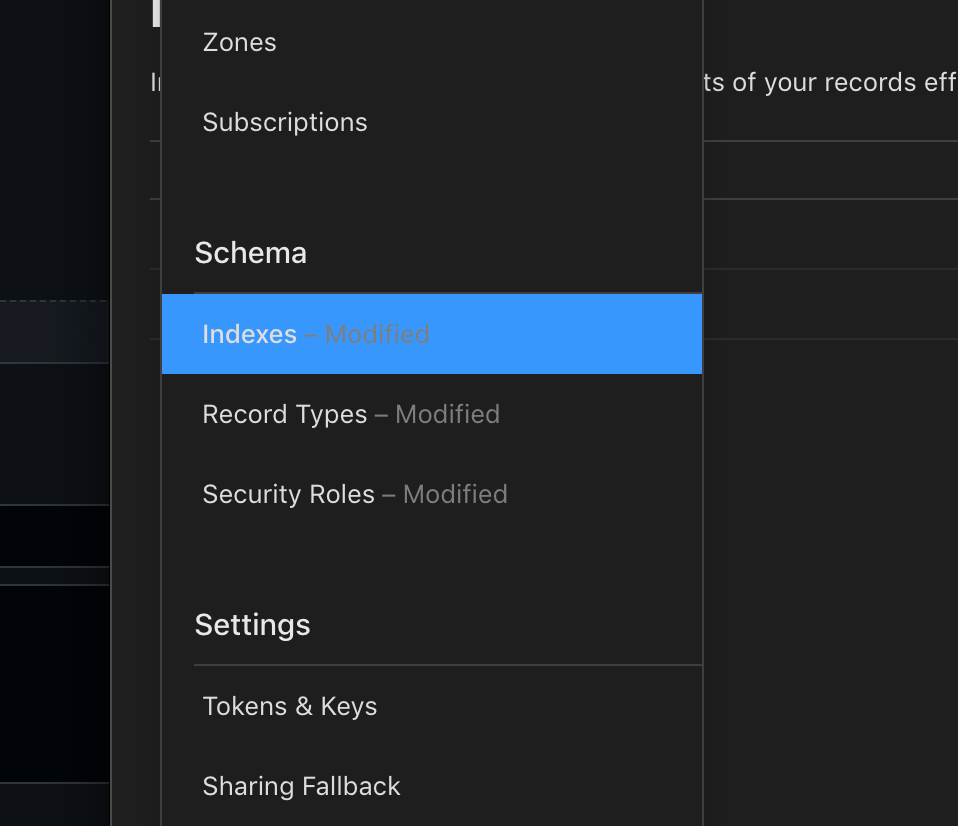Click the Modified label beside Record Types
958x826 pixels.
point(447,414)
